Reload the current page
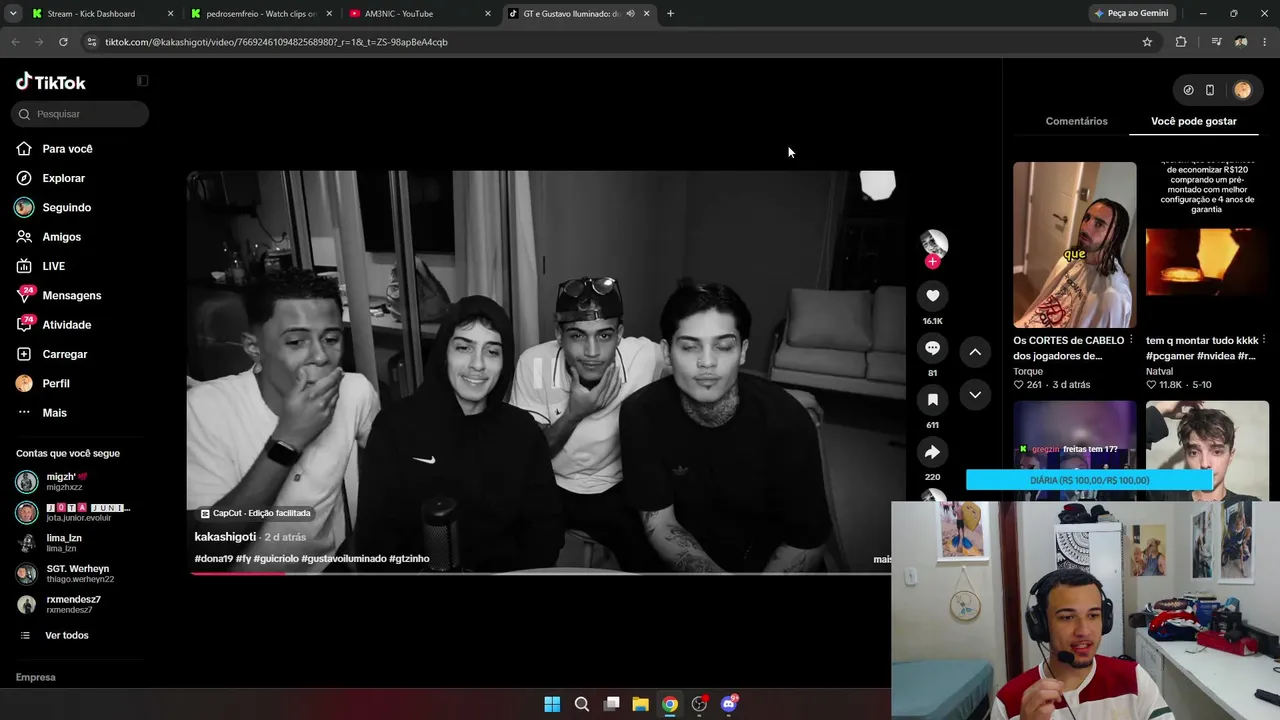The width and height of the screenshot is (1280, 720). point(63,42)
